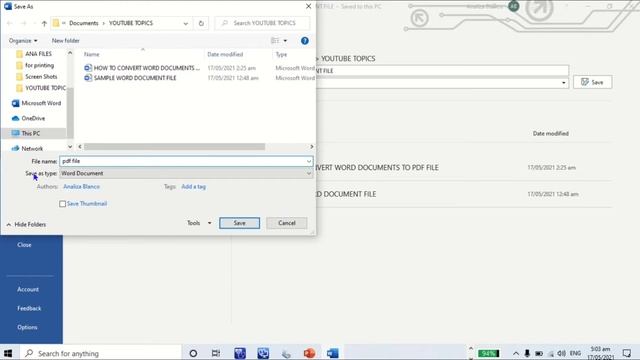Open OneDrive in navigation pane
Image resolution: width=640 pixels, height=360 pixels.
coord(28,118)
